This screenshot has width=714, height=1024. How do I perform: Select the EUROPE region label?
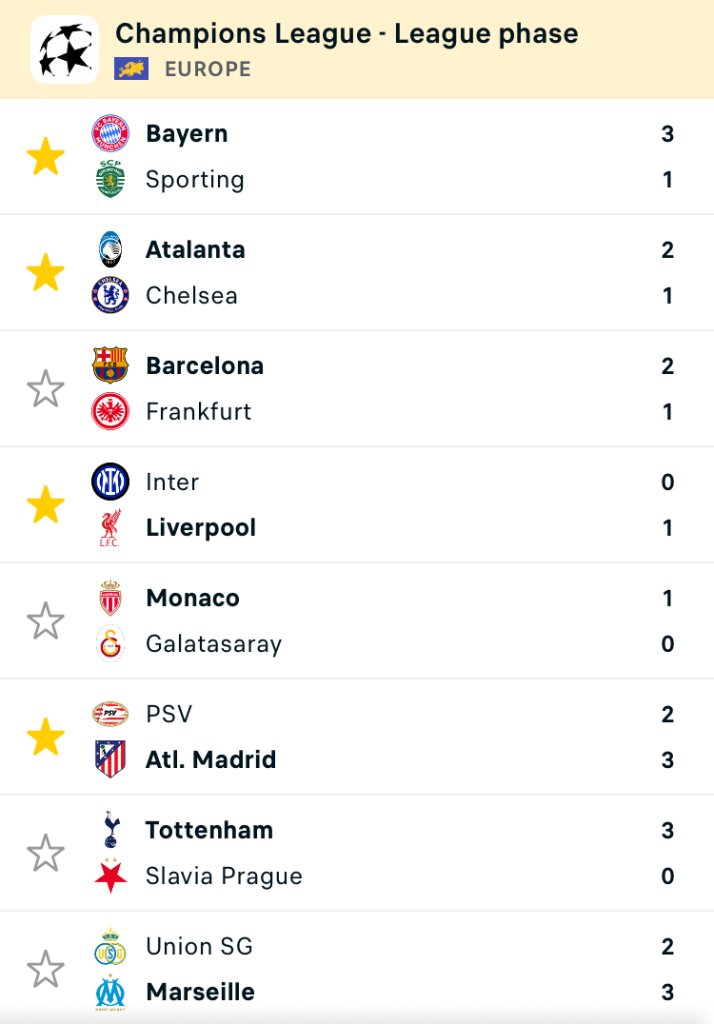coord(208,69)
